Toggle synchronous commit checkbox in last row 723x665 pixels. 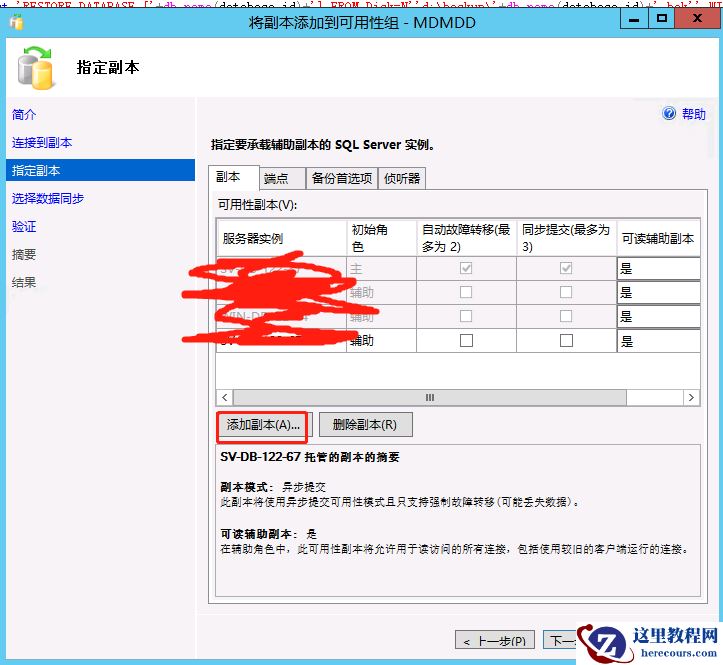[x=566, y=340]
